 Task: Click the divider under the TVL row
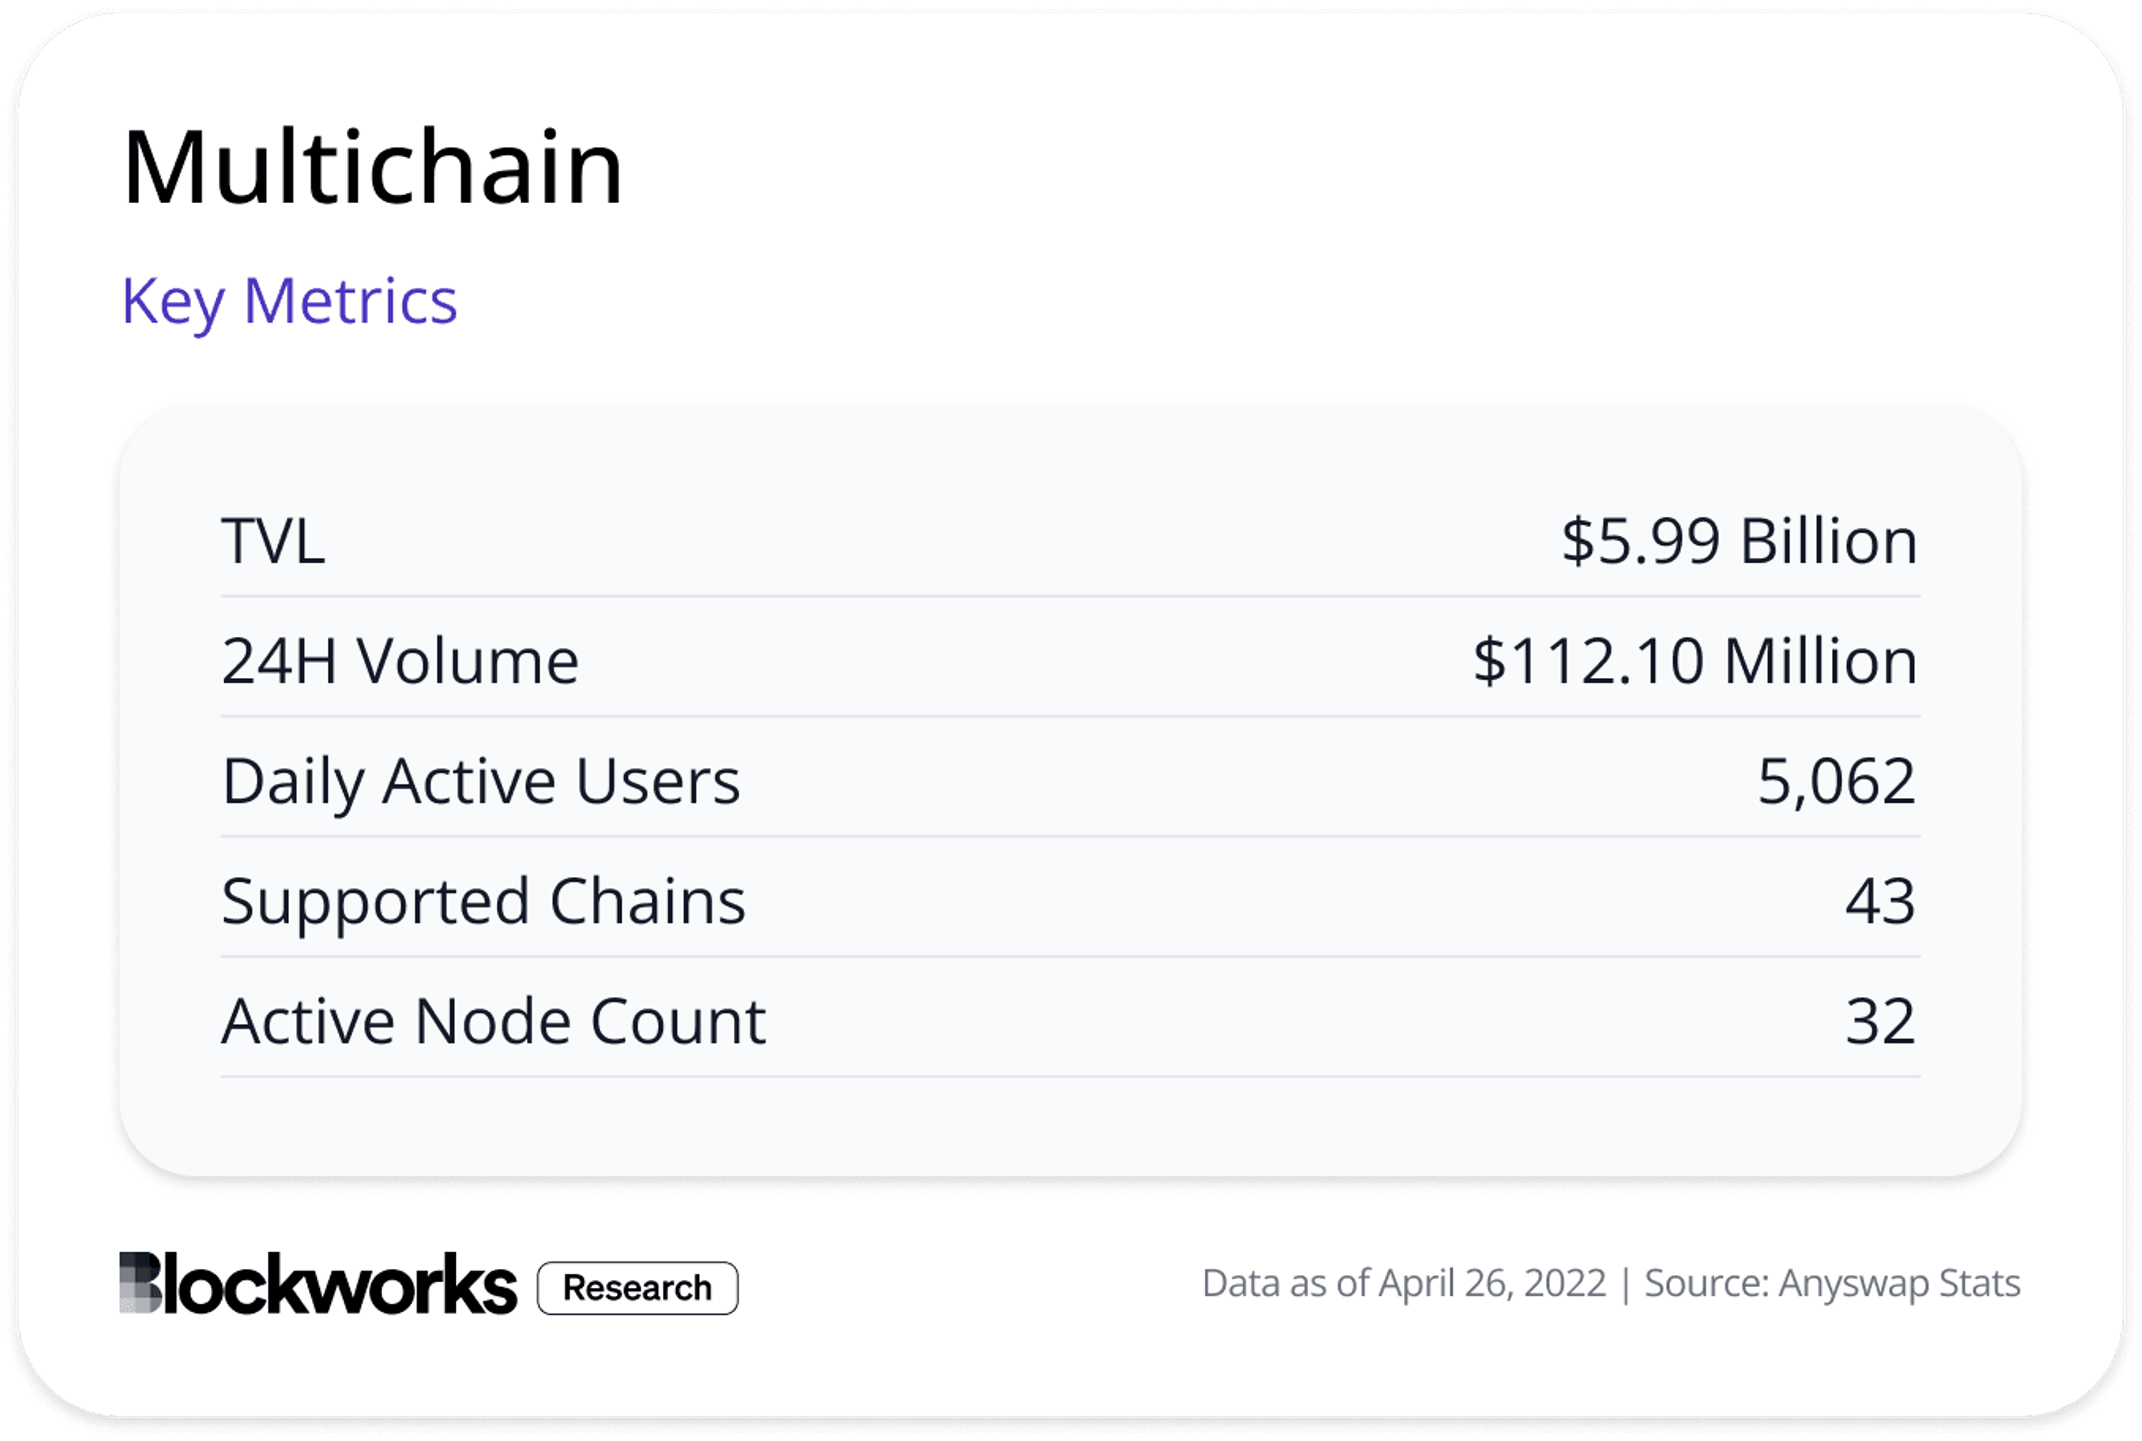coord(1070,596)
